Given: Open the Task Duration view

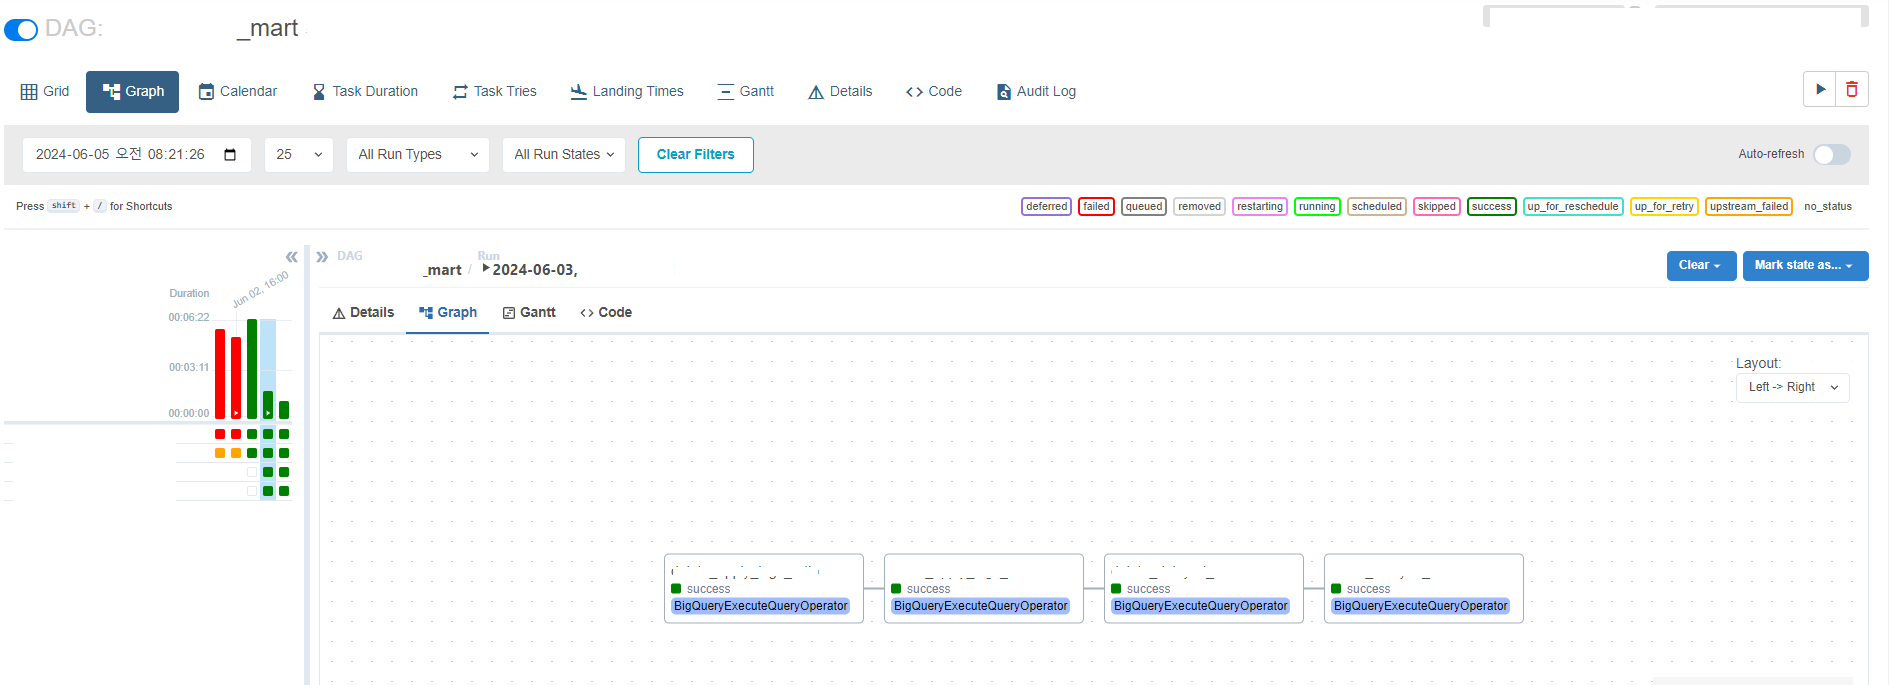Looking at the screenshot, I should click(365, 91).
